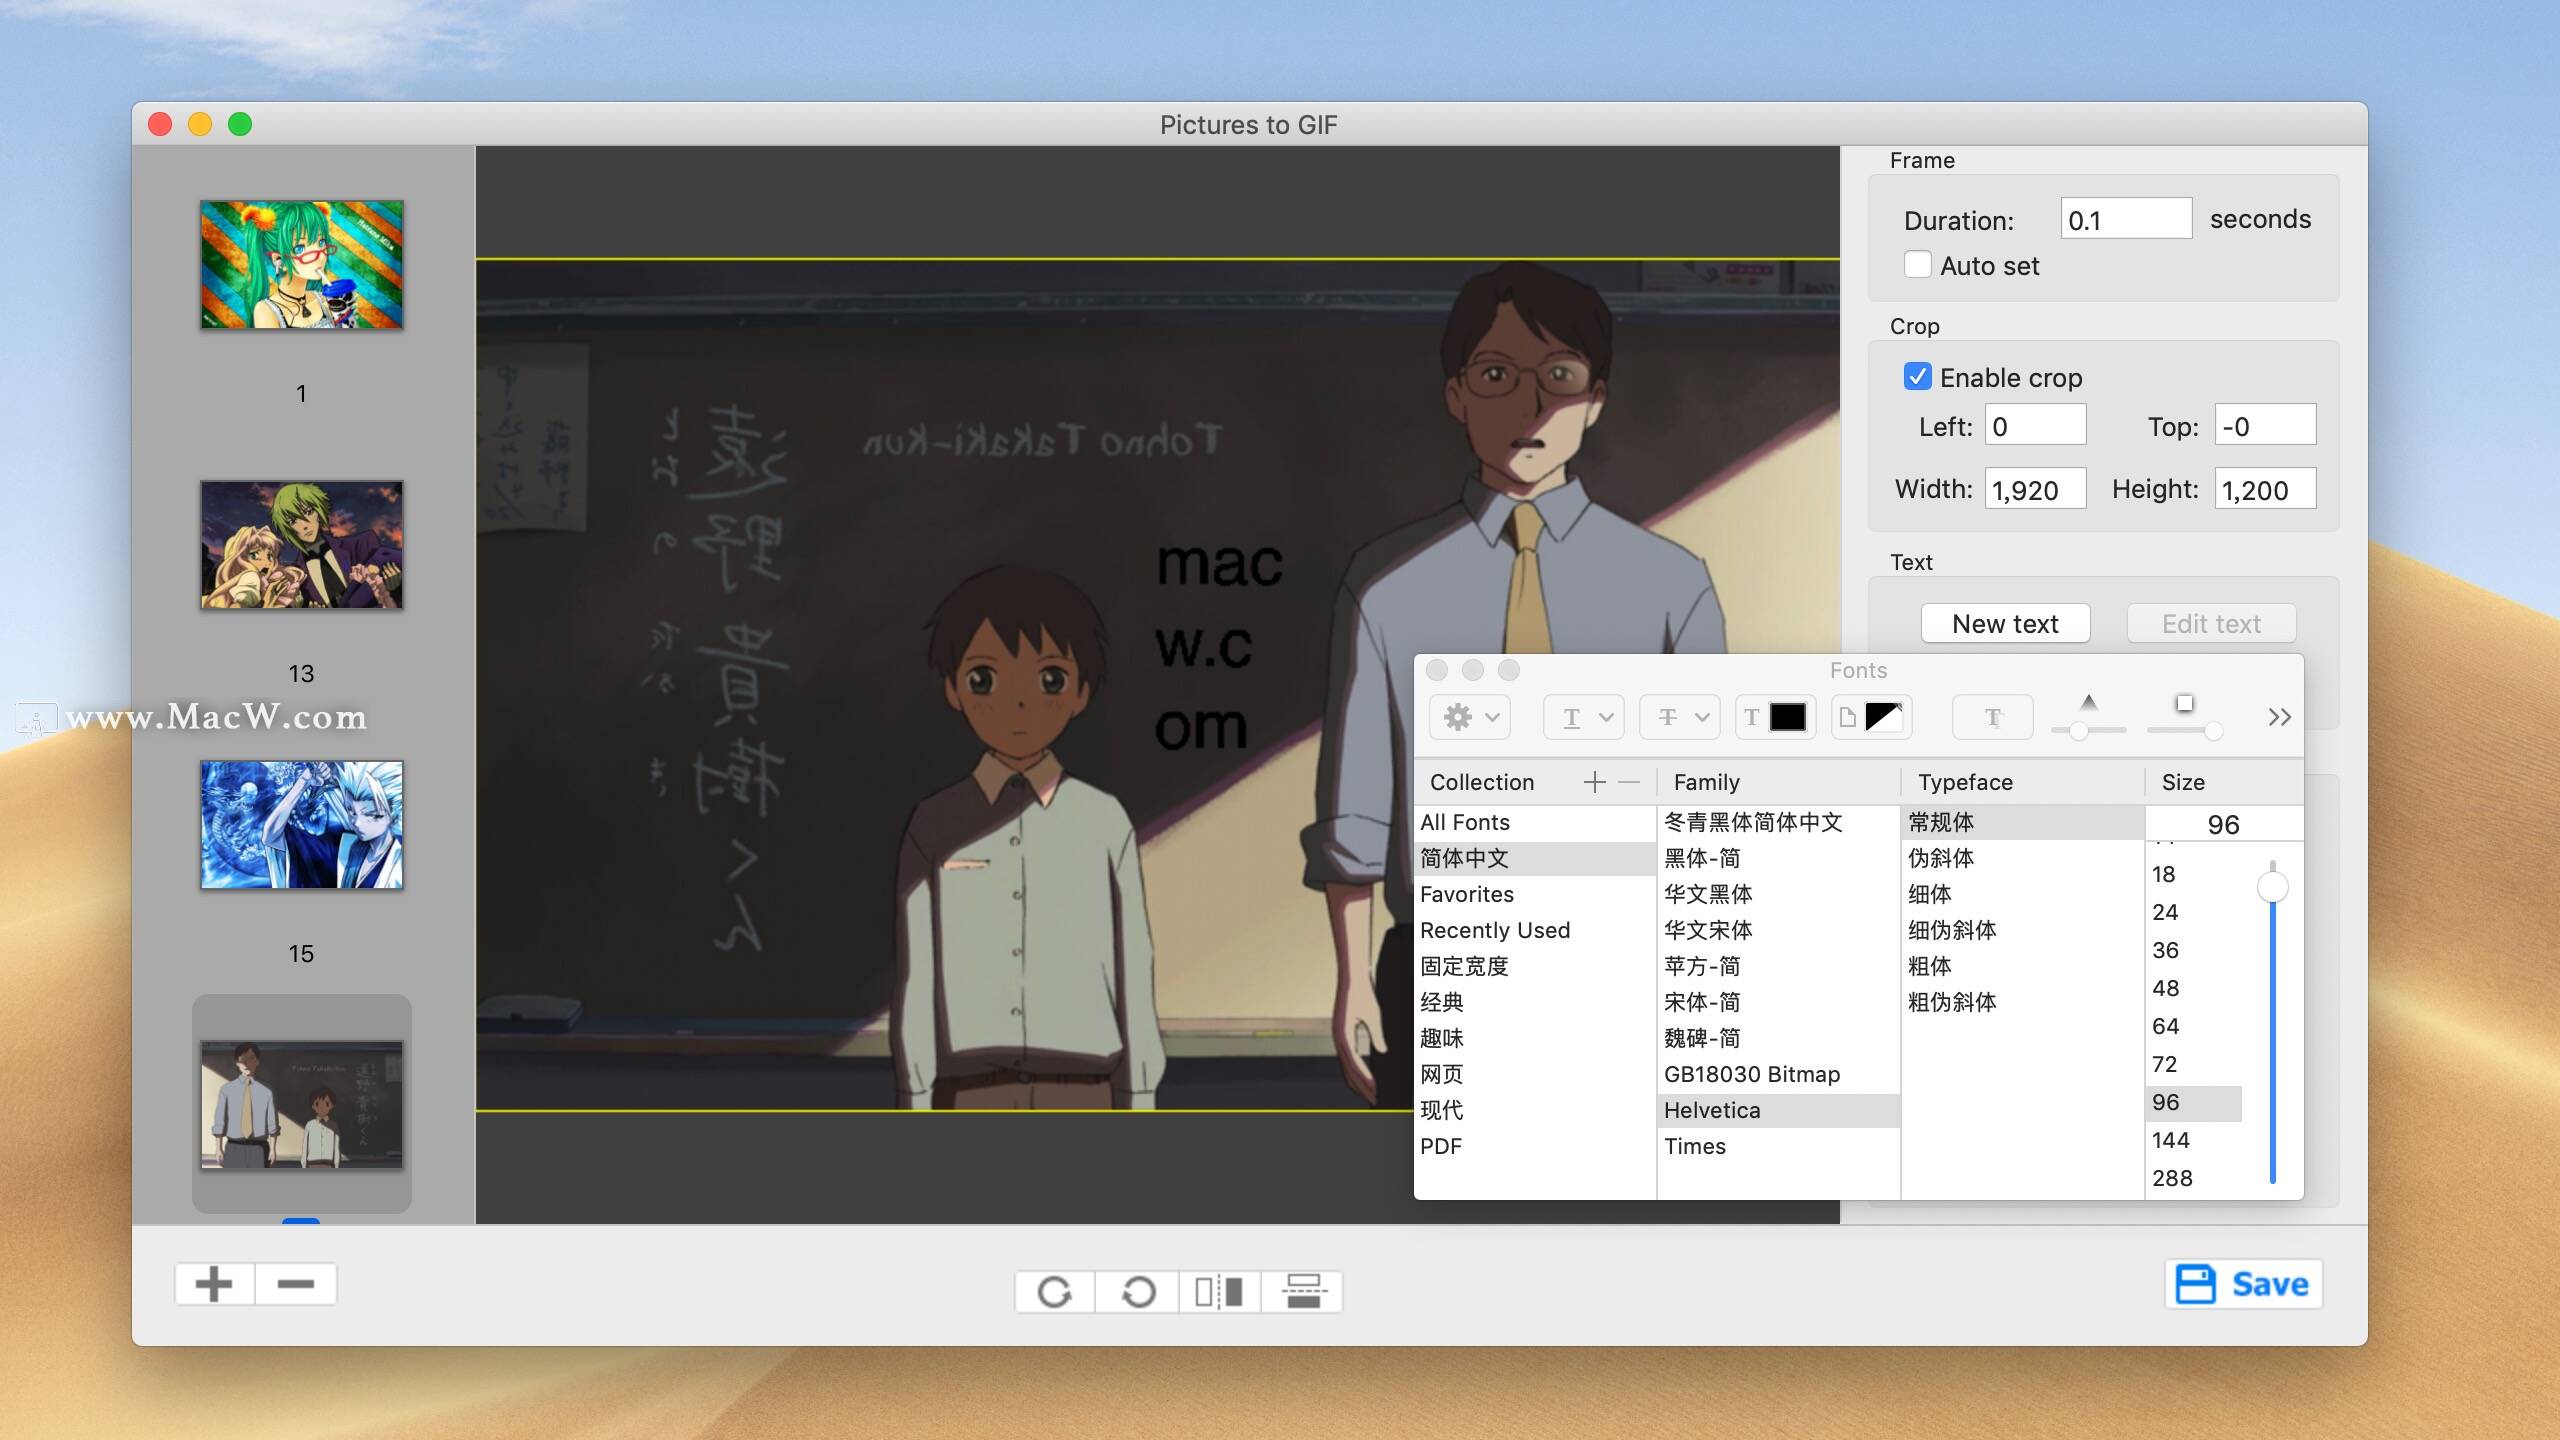Select the 简体中文 collection
The image size is (2560, 1440).
coord(1534,858)
